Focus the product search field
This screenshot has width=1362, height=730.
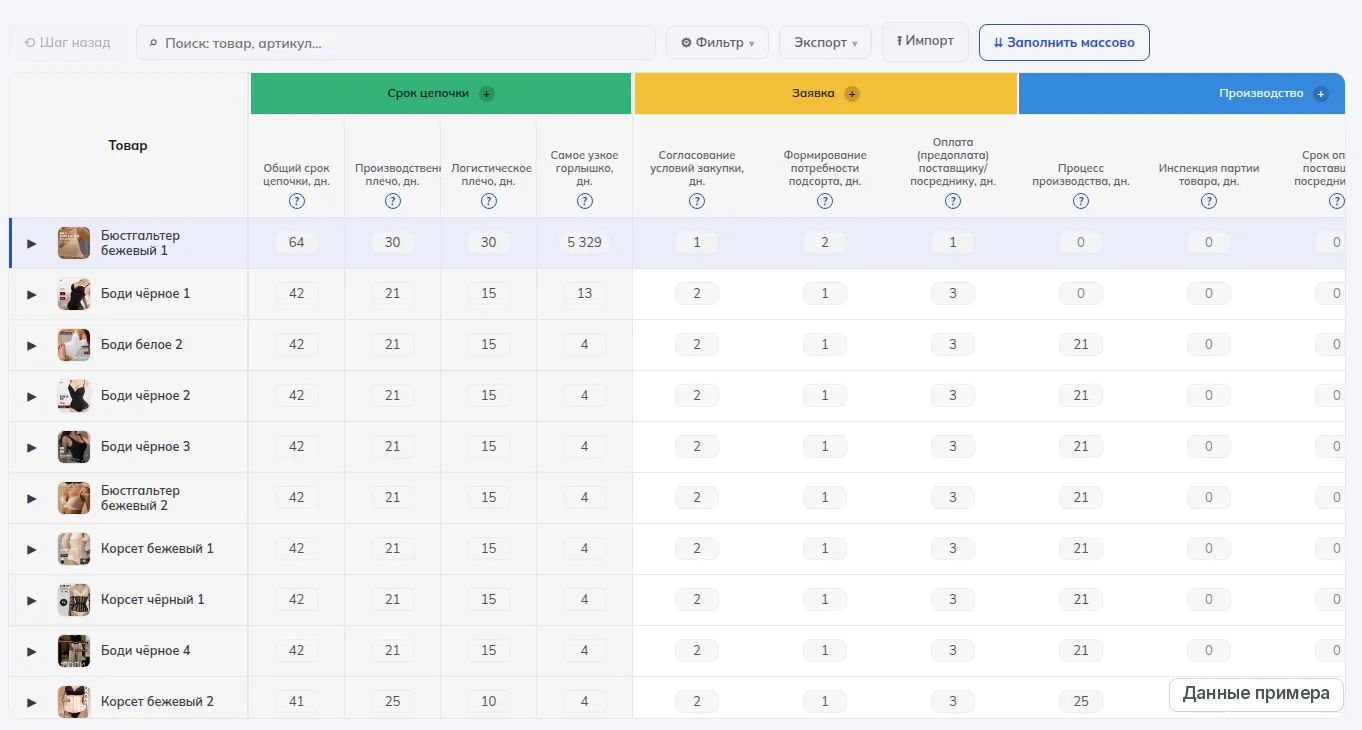(x=396, y=43)
